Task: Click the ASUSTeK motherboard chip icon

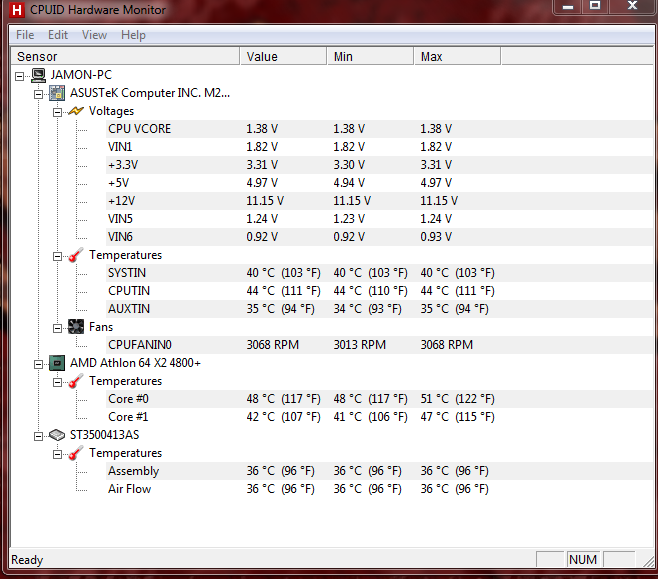Action: [57, 93]
